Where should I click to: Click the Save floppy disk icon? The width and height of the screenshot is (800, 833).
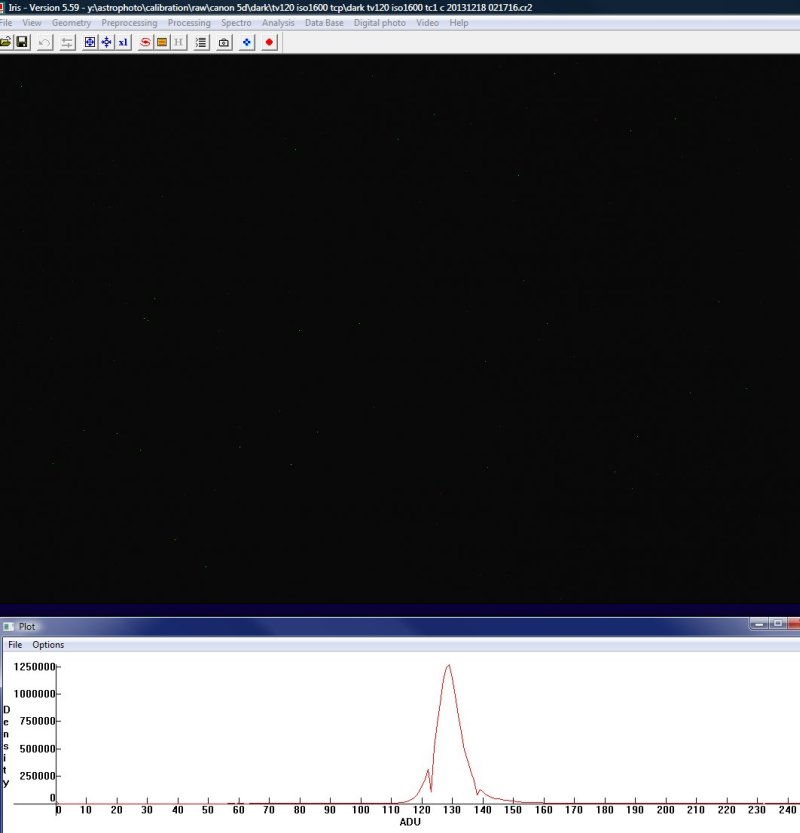tap(22, 42)
